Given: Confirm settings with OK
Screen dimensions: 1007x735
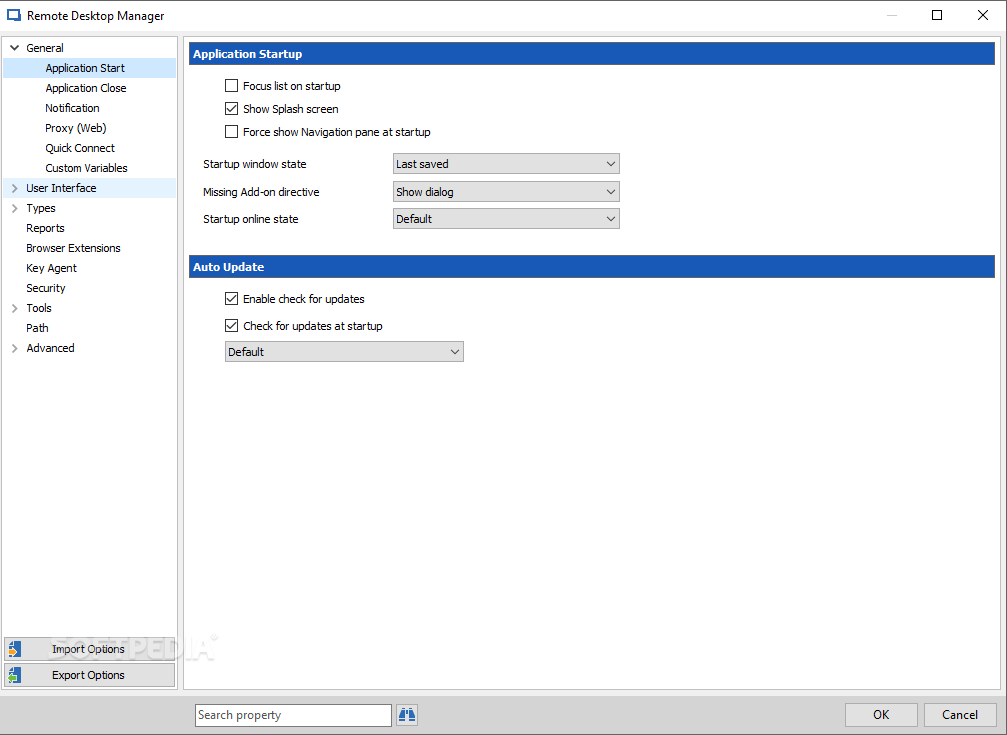Looking at the screenshot, I should [x=881, y=714].
